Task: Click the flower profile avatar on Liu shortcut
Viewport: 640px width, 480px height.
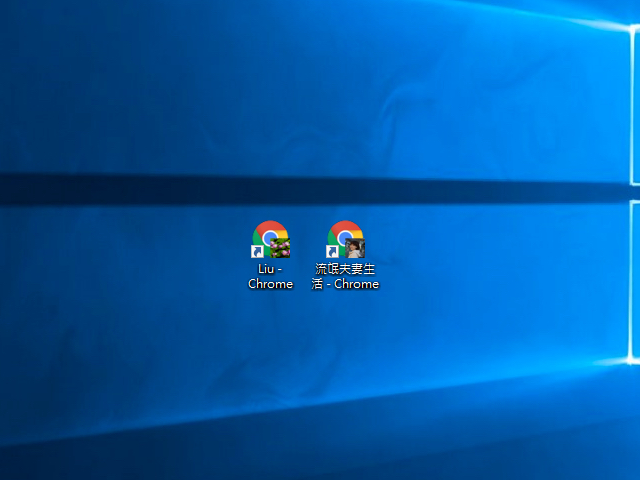Action: [x=280, y=248]
